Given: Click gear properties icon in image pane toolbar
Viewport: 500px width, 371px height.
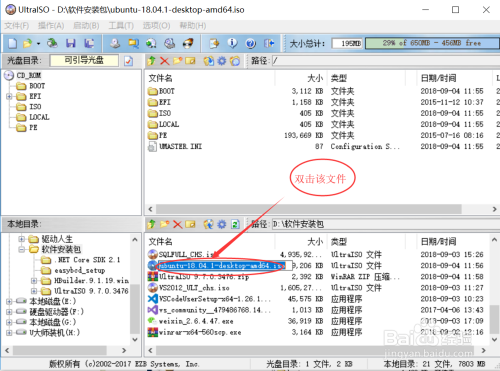Looking at the screenshot, I should [222, 61].
